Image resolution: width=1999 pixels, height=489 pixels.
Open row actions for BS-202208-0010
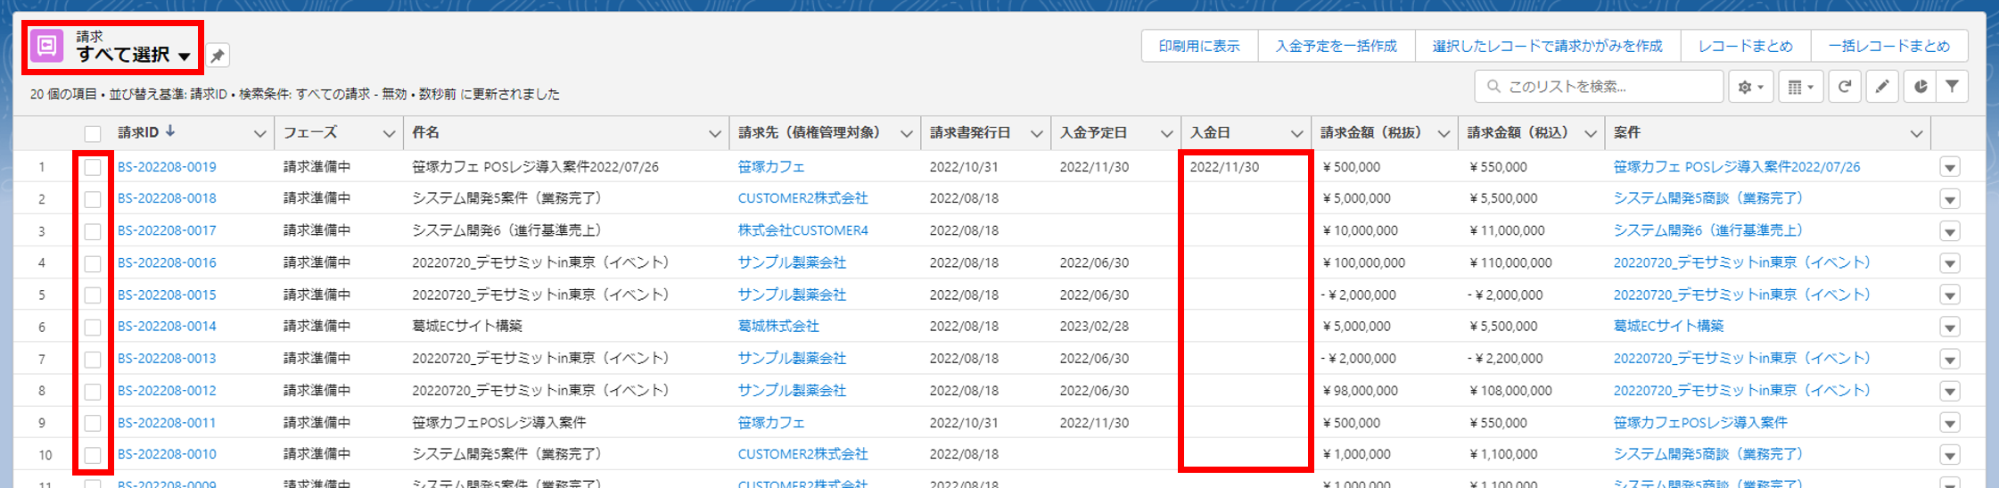[x=1950, y=455]
